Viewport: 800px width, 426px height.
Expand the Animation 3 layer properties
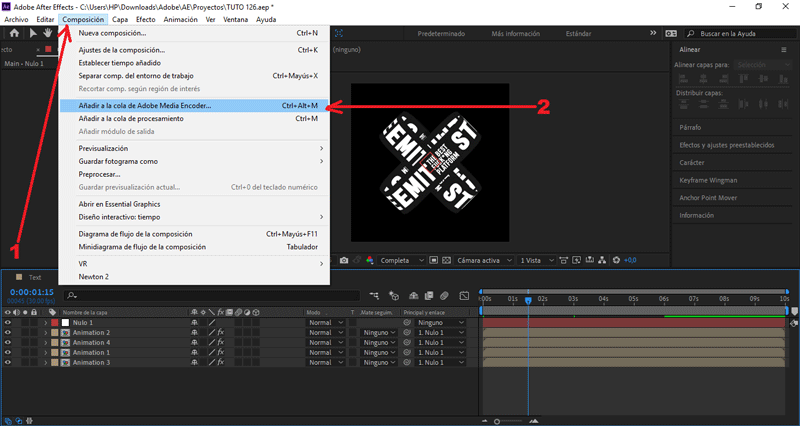click(45, 363)
